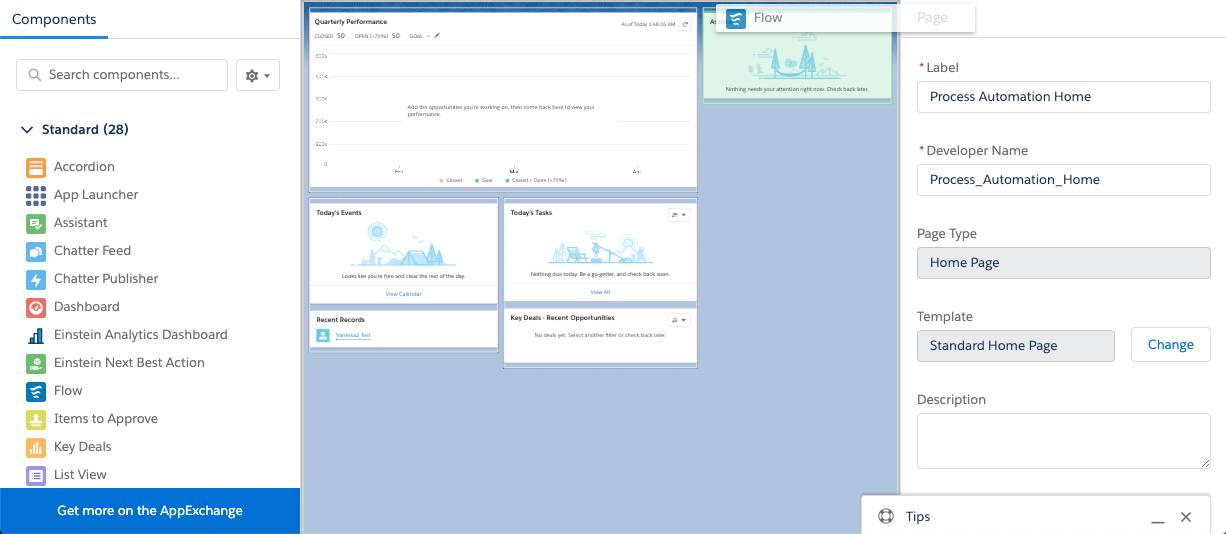Click the Search components field
The width and height of the screenshot is (1226, 534).
(122, 75)
